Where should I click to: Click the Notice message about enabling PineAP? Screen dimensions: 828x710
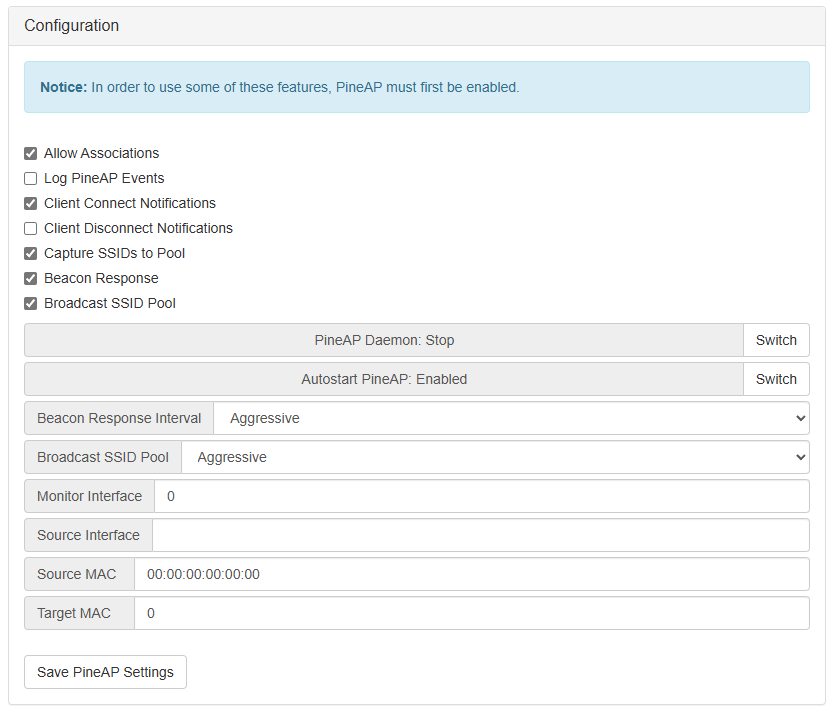(280, 87)
